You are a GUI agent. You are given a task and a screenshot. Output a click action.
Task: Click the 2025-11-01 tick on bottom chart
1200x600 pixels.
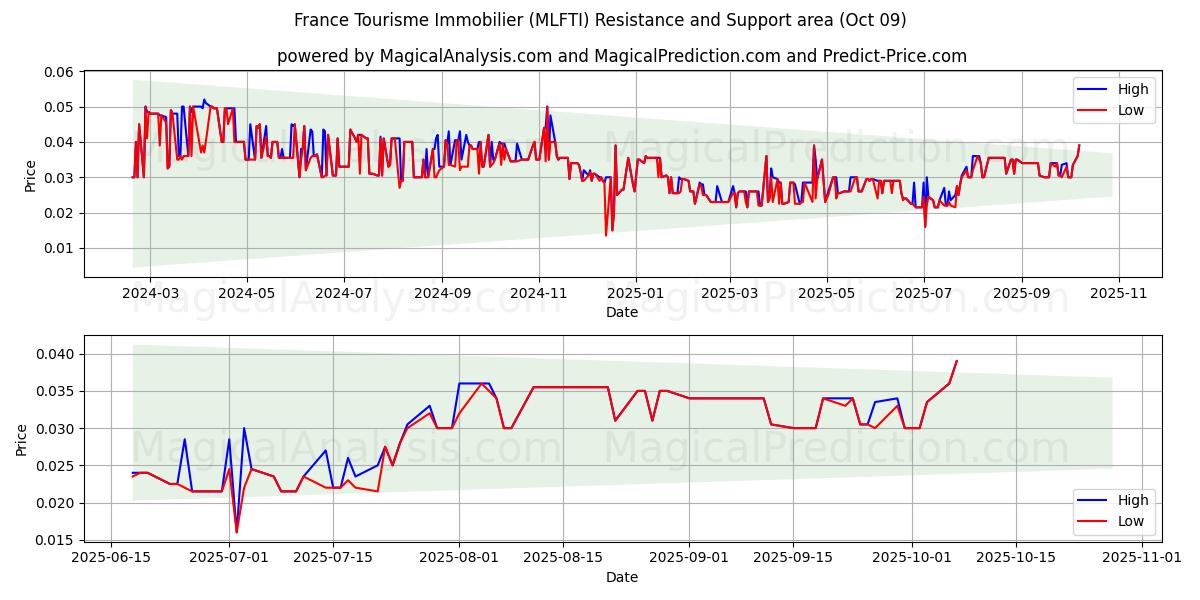(x=1142, y=558)
